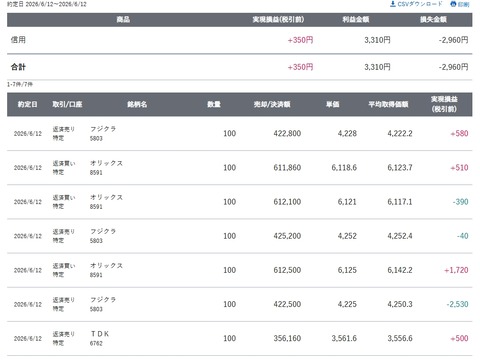This screenshot has width=480, height=361.
Task: Select the 損失金額 column header
Action: click(433, 20)
